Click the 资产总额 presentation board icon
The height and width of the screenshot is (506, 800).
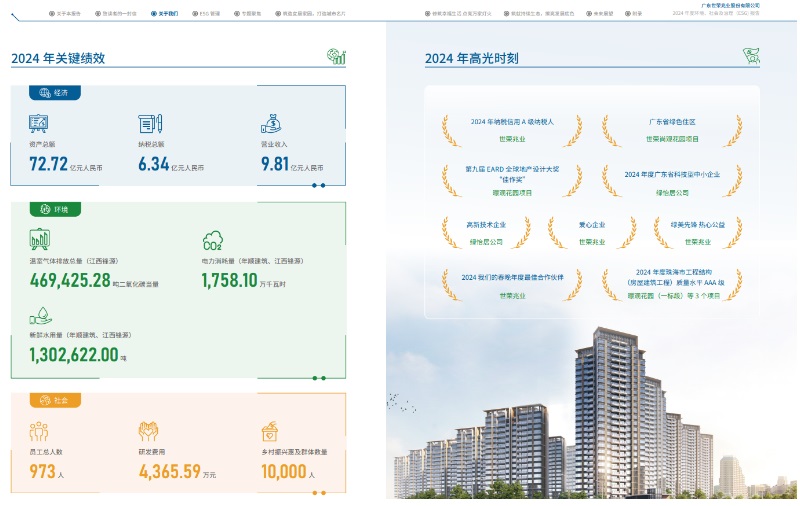pos(40,124)
